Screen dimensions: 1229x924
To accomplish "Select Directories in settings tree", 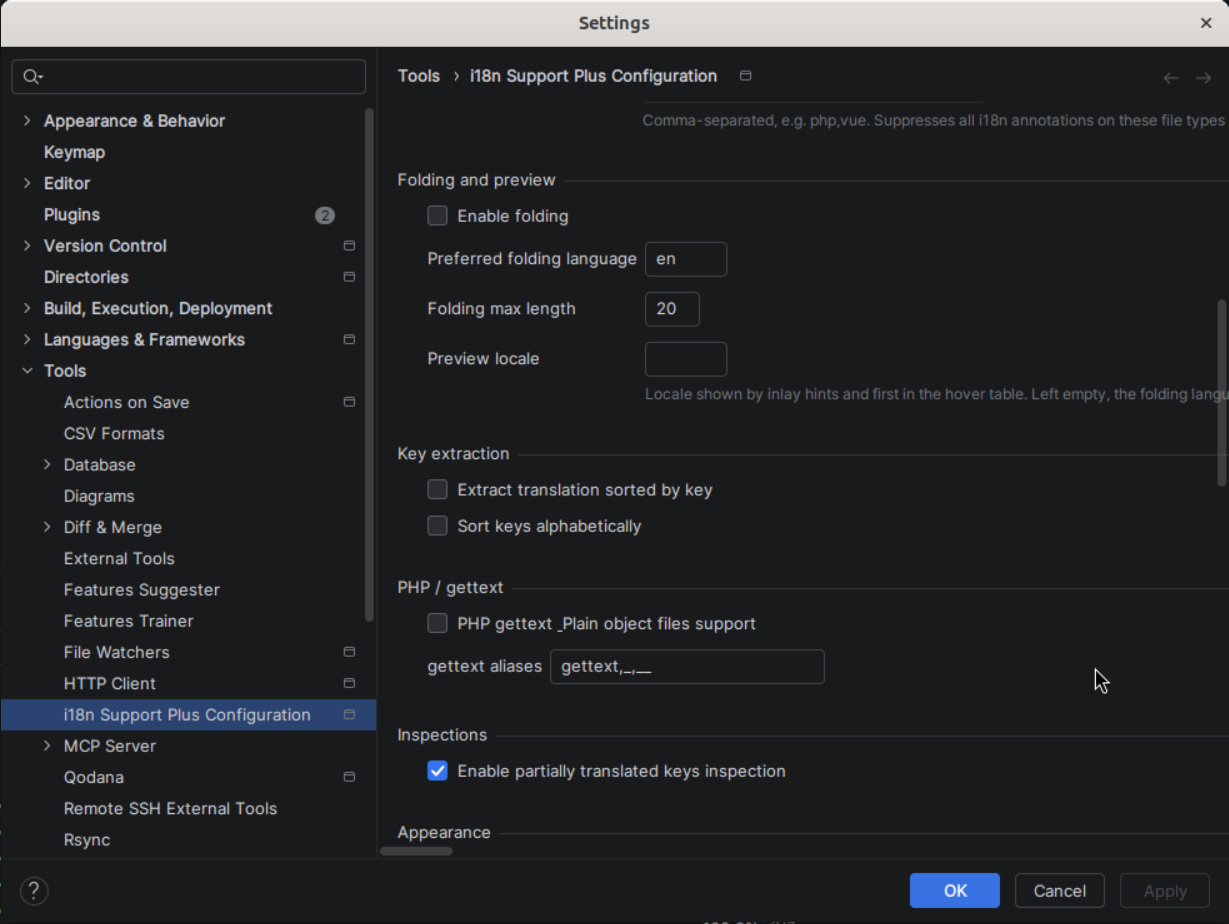I will 86,277.
